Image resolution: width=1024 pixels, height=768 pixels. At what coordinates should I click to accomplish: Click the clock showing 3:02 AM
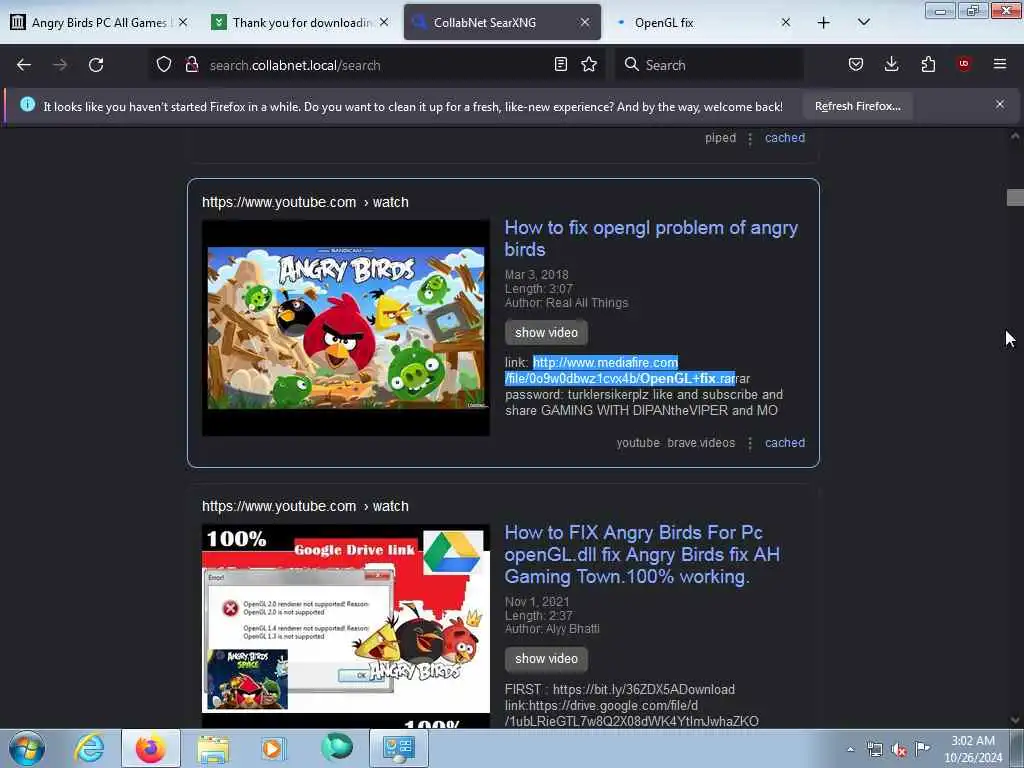pyautogui.click(x=972, y=749)
